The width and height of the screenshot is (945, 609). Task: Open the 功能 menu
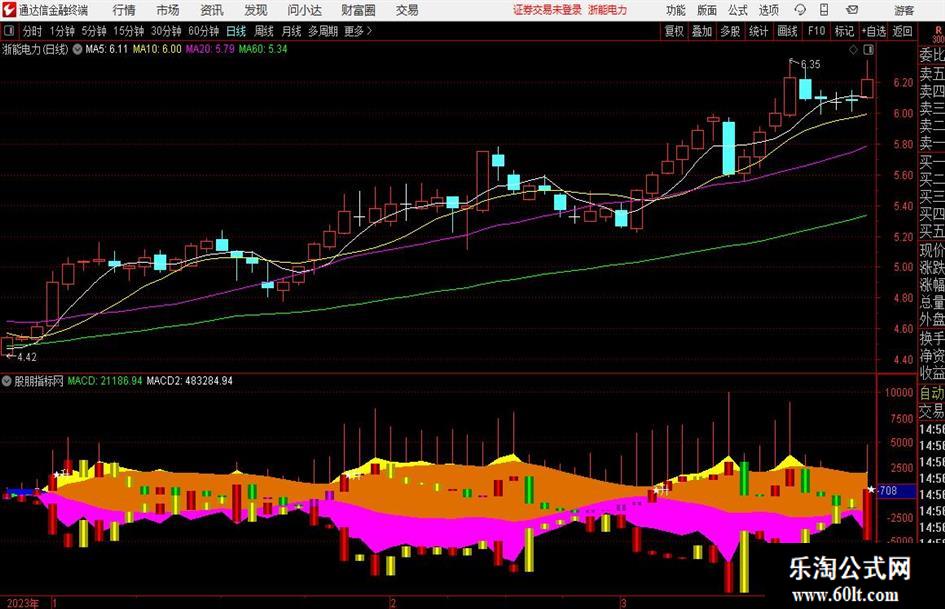[x=676, y=10]
